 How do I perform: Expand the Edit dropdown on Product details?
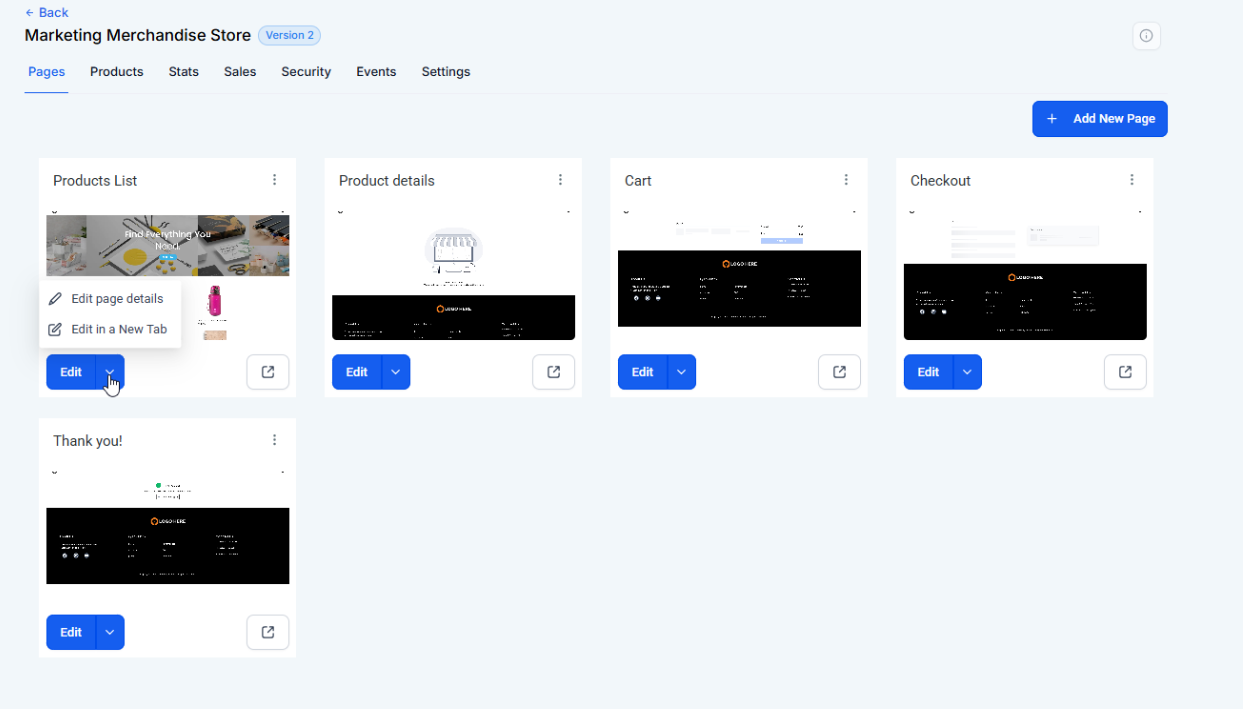(x=396, y=372)
